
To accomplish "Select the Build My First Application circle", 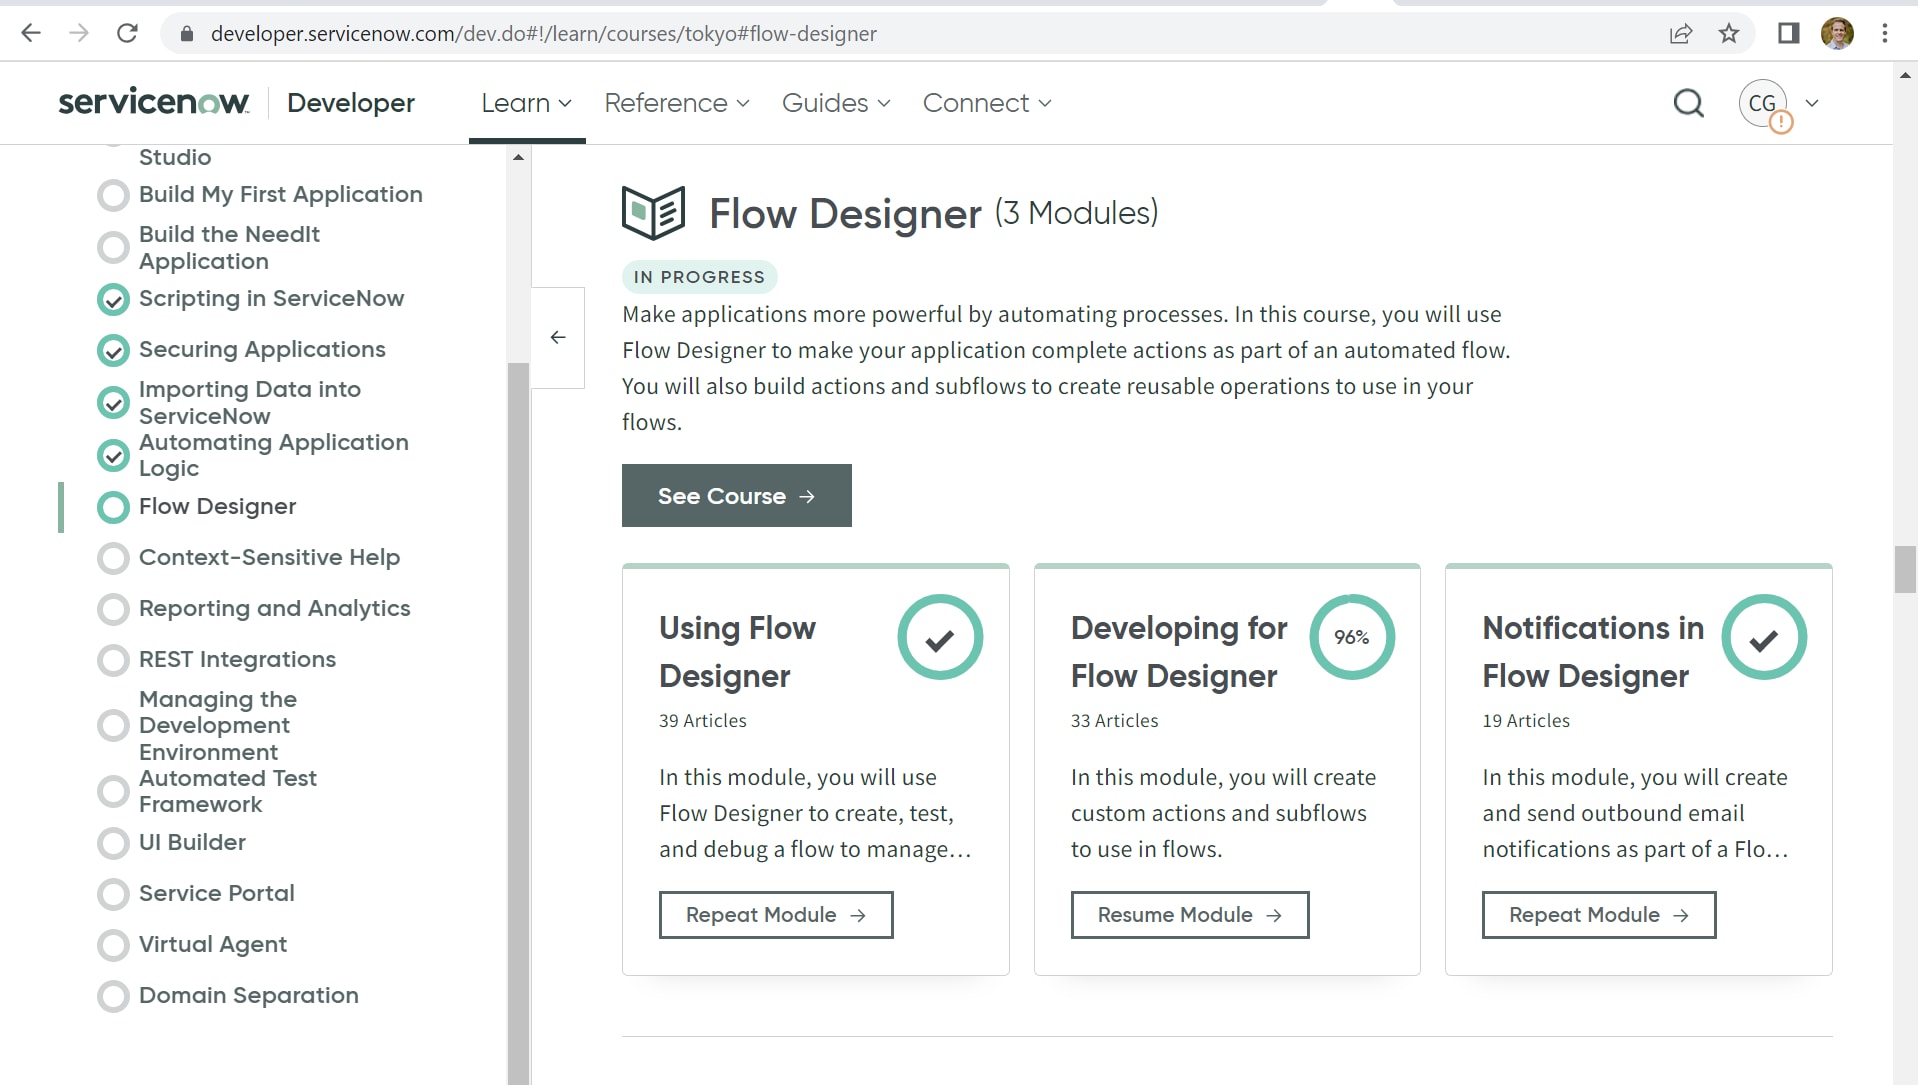I will coord(113,195).
